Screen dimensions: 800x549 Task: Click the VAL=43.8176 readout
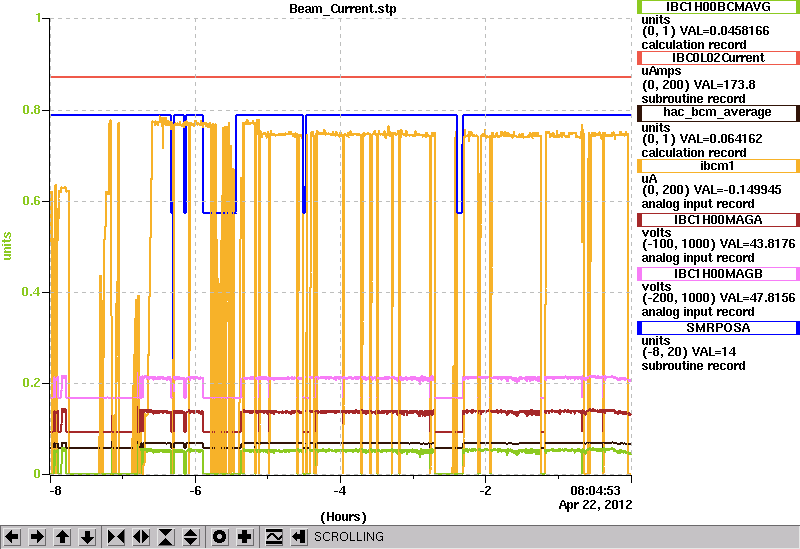click(758, 244)
